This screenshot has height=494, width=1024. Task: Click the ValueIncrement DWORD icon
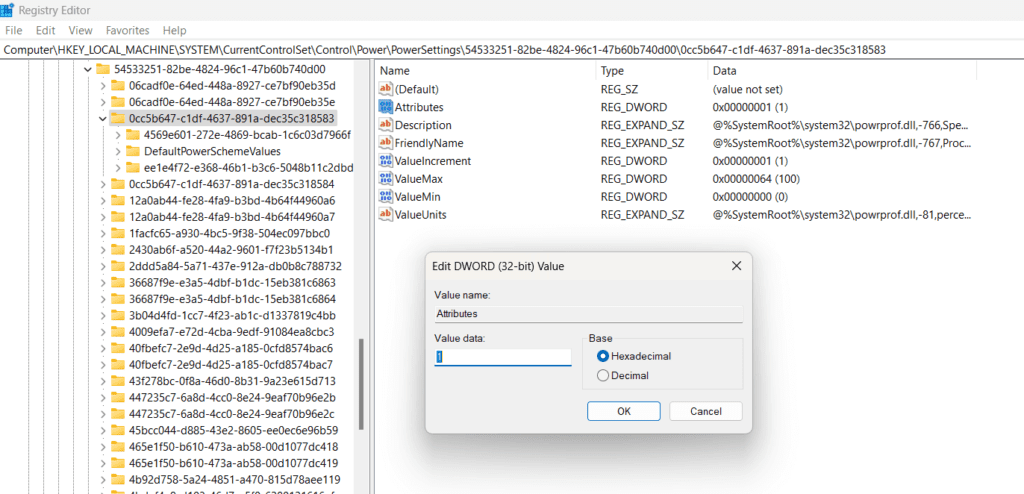click(385, 161)
